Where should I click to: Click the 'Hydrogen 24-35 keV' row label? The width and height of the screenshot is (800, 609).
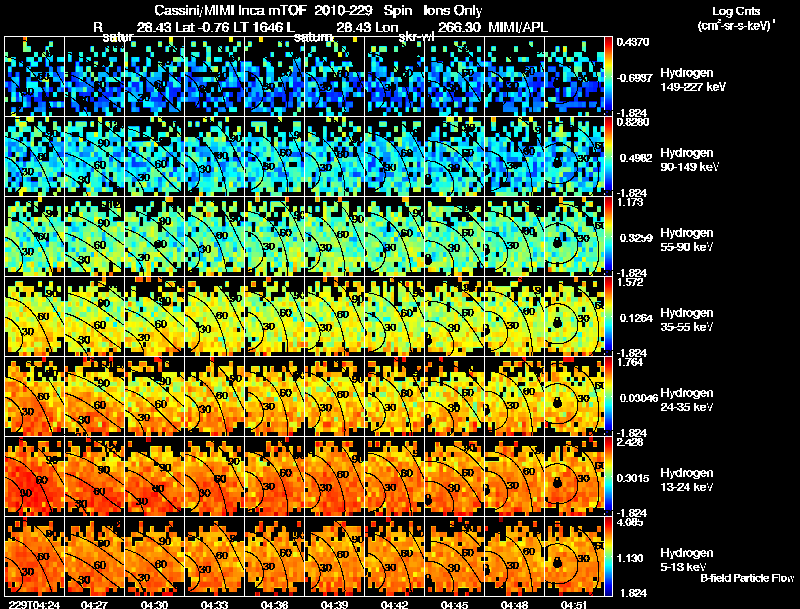coord(687,400)
